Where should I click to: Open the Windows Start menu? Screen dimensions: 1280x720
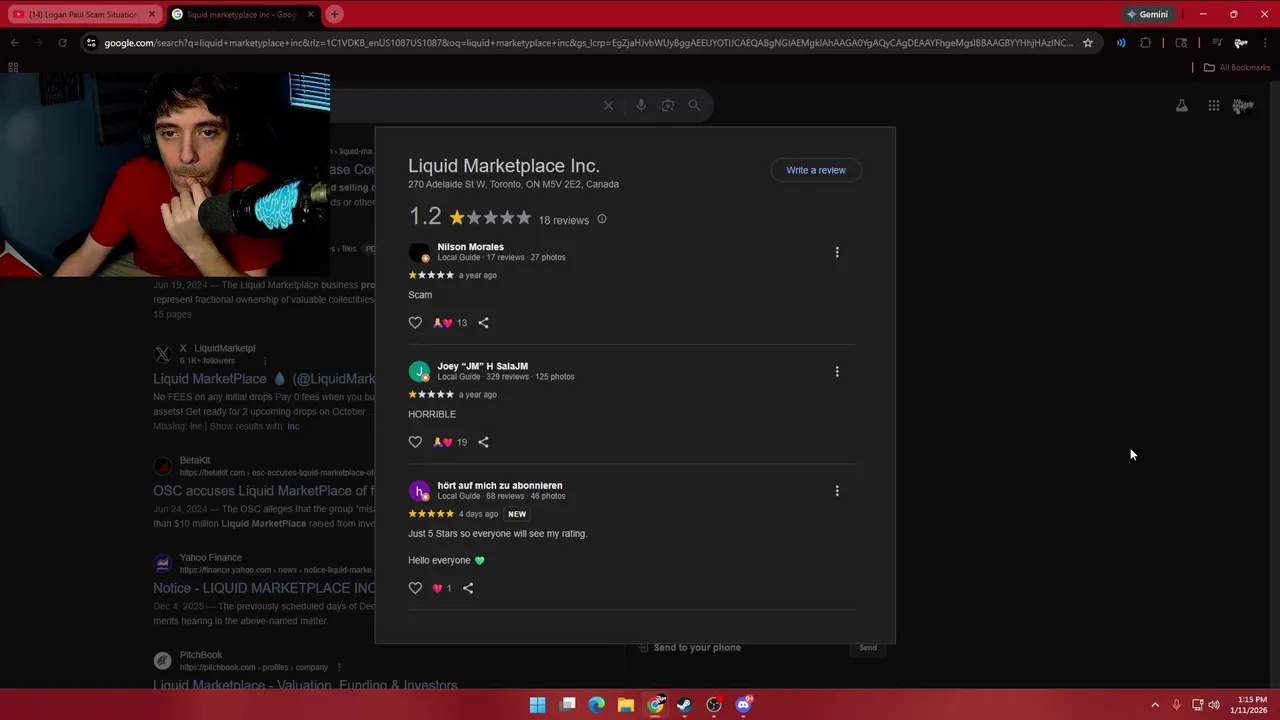pos(537,705)
